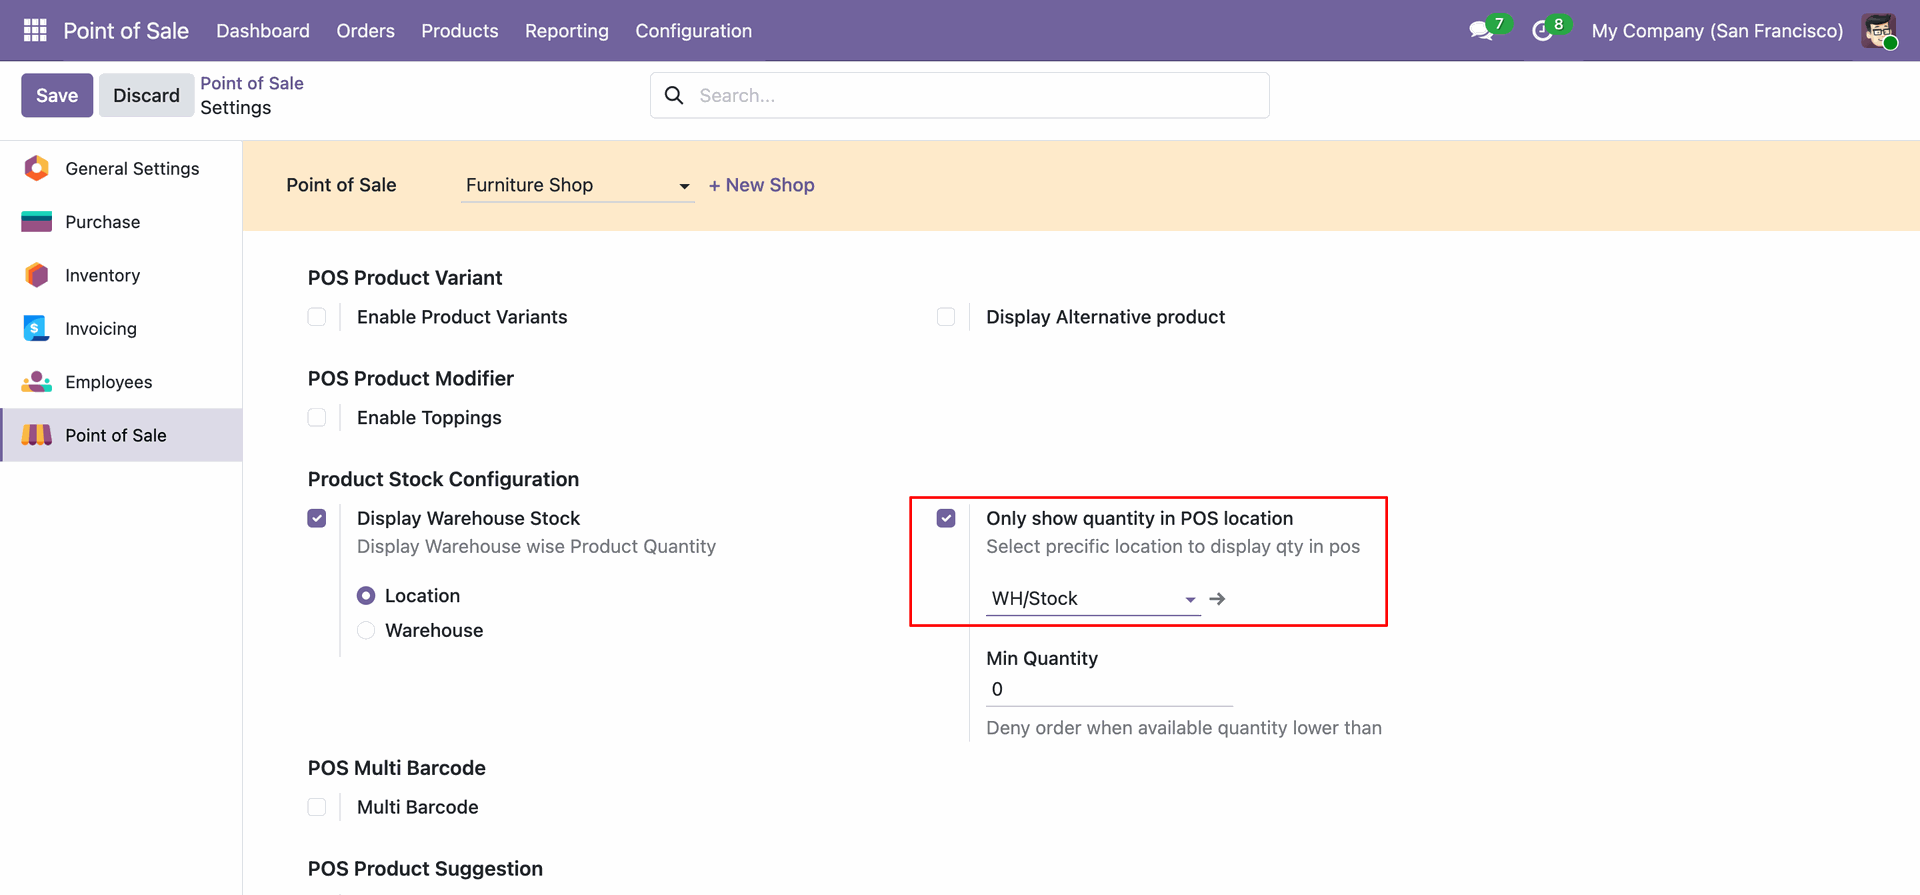The image size is (1920, 895).
Task: Click the Purchase module icon
Action: [x=36, y=222]
